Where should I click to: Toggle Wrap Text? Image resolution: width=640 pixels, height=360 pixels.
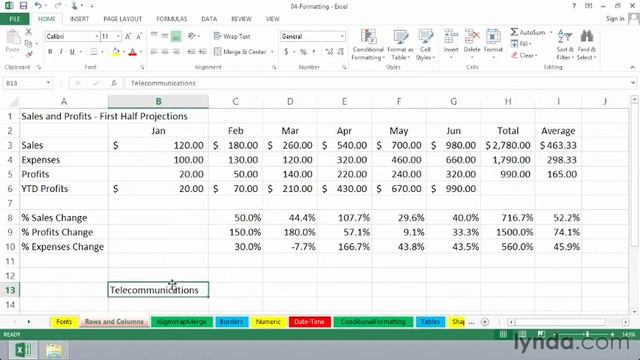(x=232, y=36)
